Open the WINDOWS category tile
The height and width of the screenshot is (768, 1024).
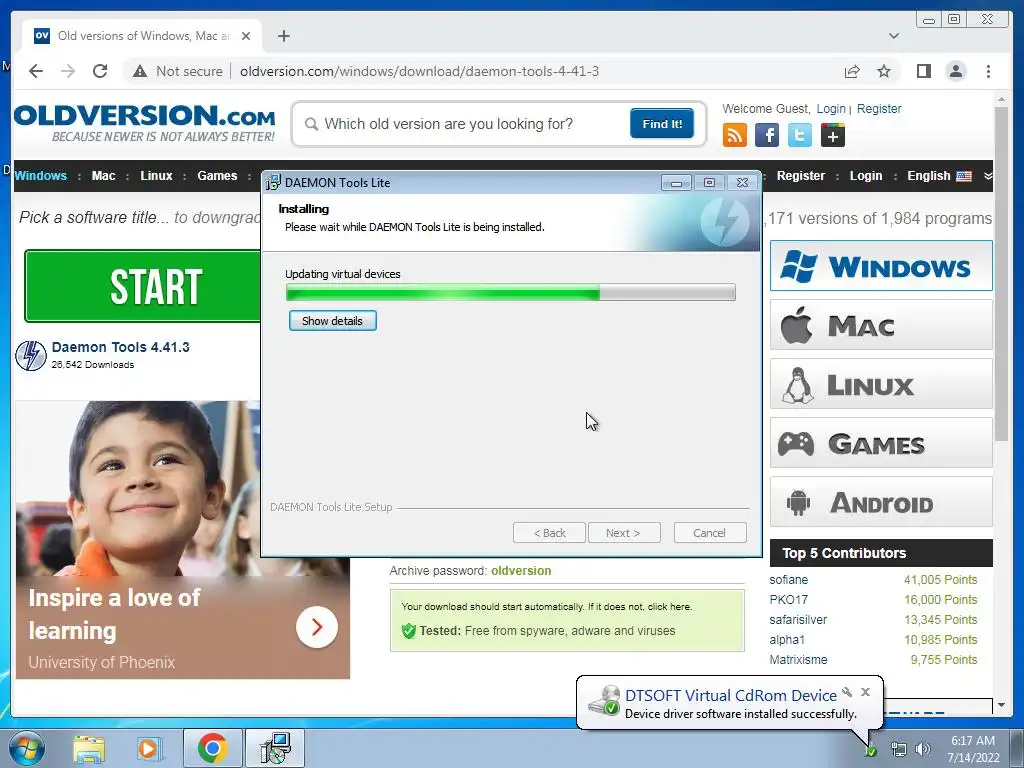pyautogui.click(x=881, y=266)
